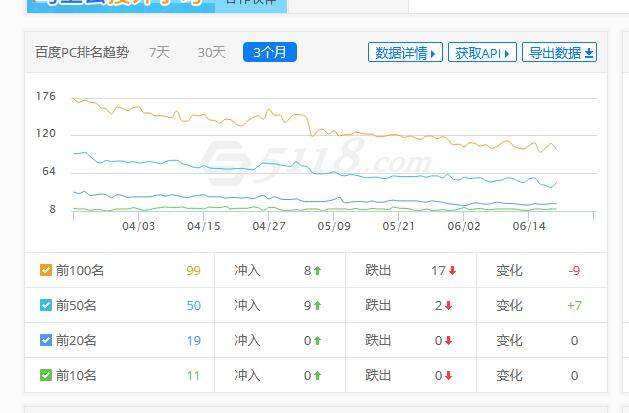The image size is (629, 413).
Task: Click the 获取API button
Action: 482,53
